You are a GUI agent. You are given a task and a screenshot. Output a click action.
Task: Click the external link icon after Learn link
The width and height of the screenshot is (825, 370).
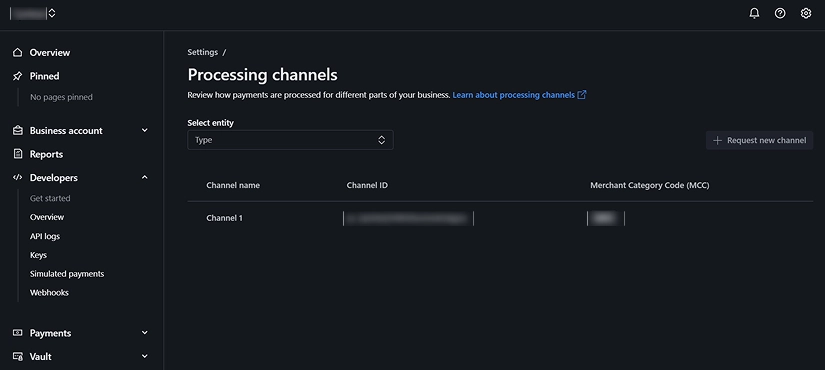(x=582, y=95)
